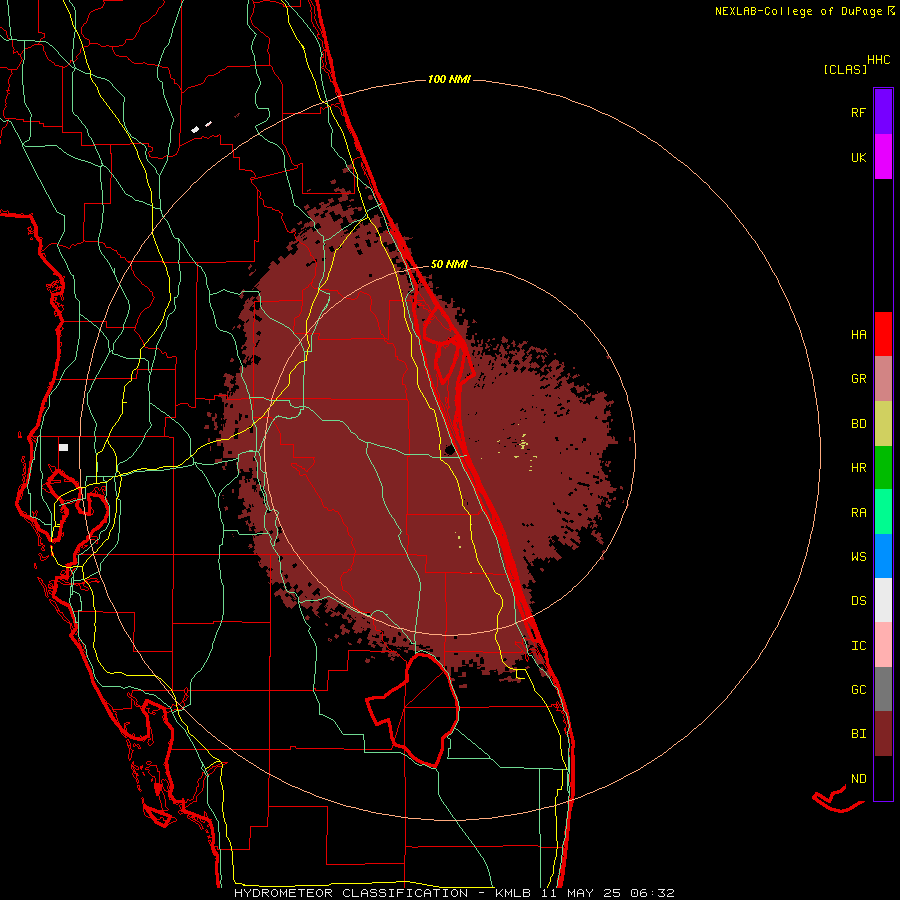Click the 'DS' legend label
The height and width of the screenshot is (900, 900).
(858, 600)
